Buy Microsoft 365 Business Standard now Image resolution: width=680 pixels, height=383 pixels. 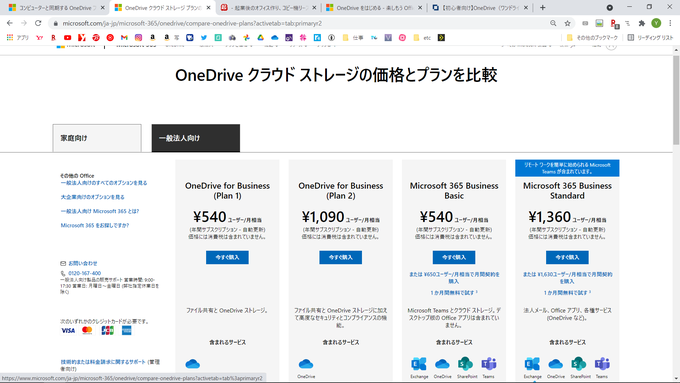tap(567, 257)
